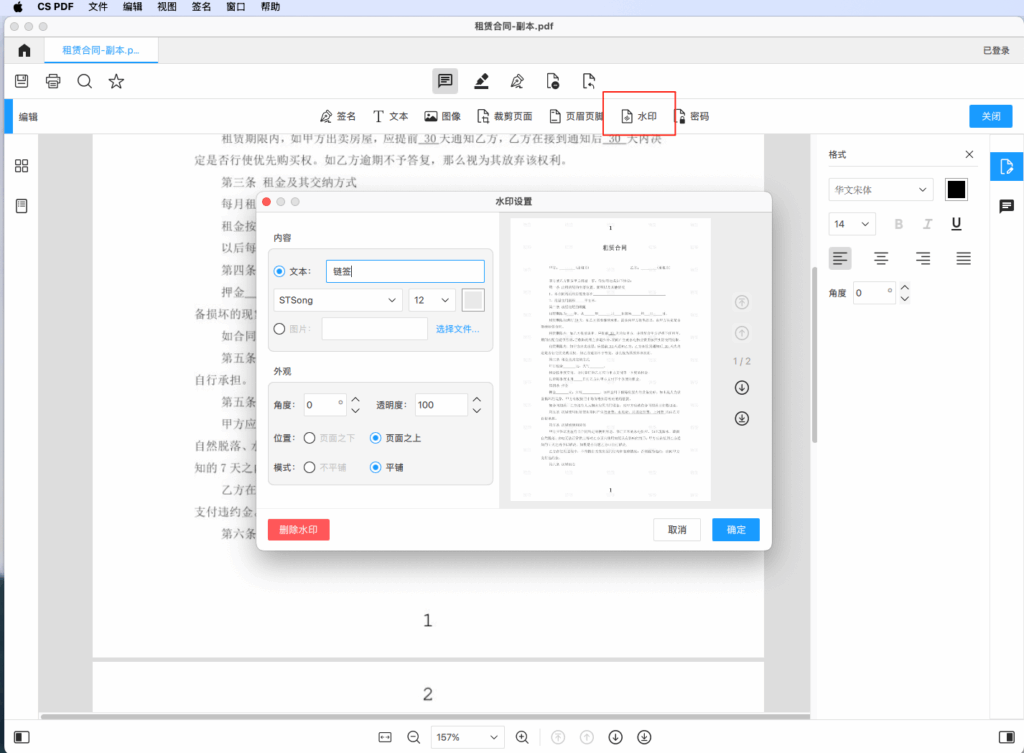
Task: Open the 窗口 menu
Action: pos(236,7)
